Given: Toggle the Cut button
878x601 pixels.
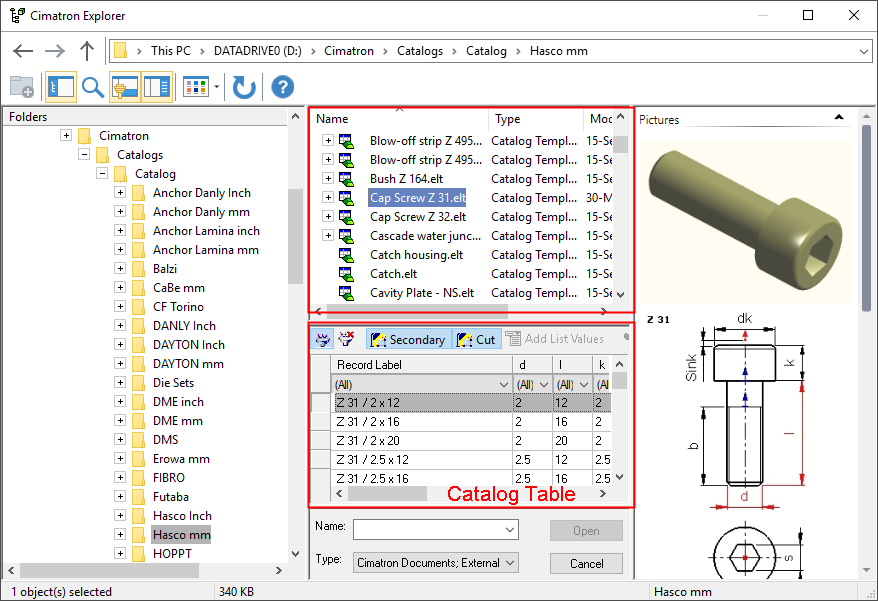Looking at the screenshot, I should [x=477, y=339].
